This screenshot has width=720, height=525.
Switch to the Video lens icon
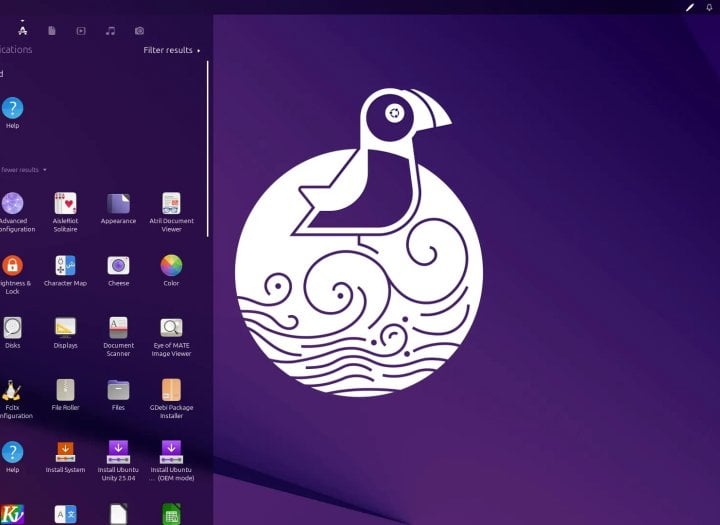tap(81, 31)
